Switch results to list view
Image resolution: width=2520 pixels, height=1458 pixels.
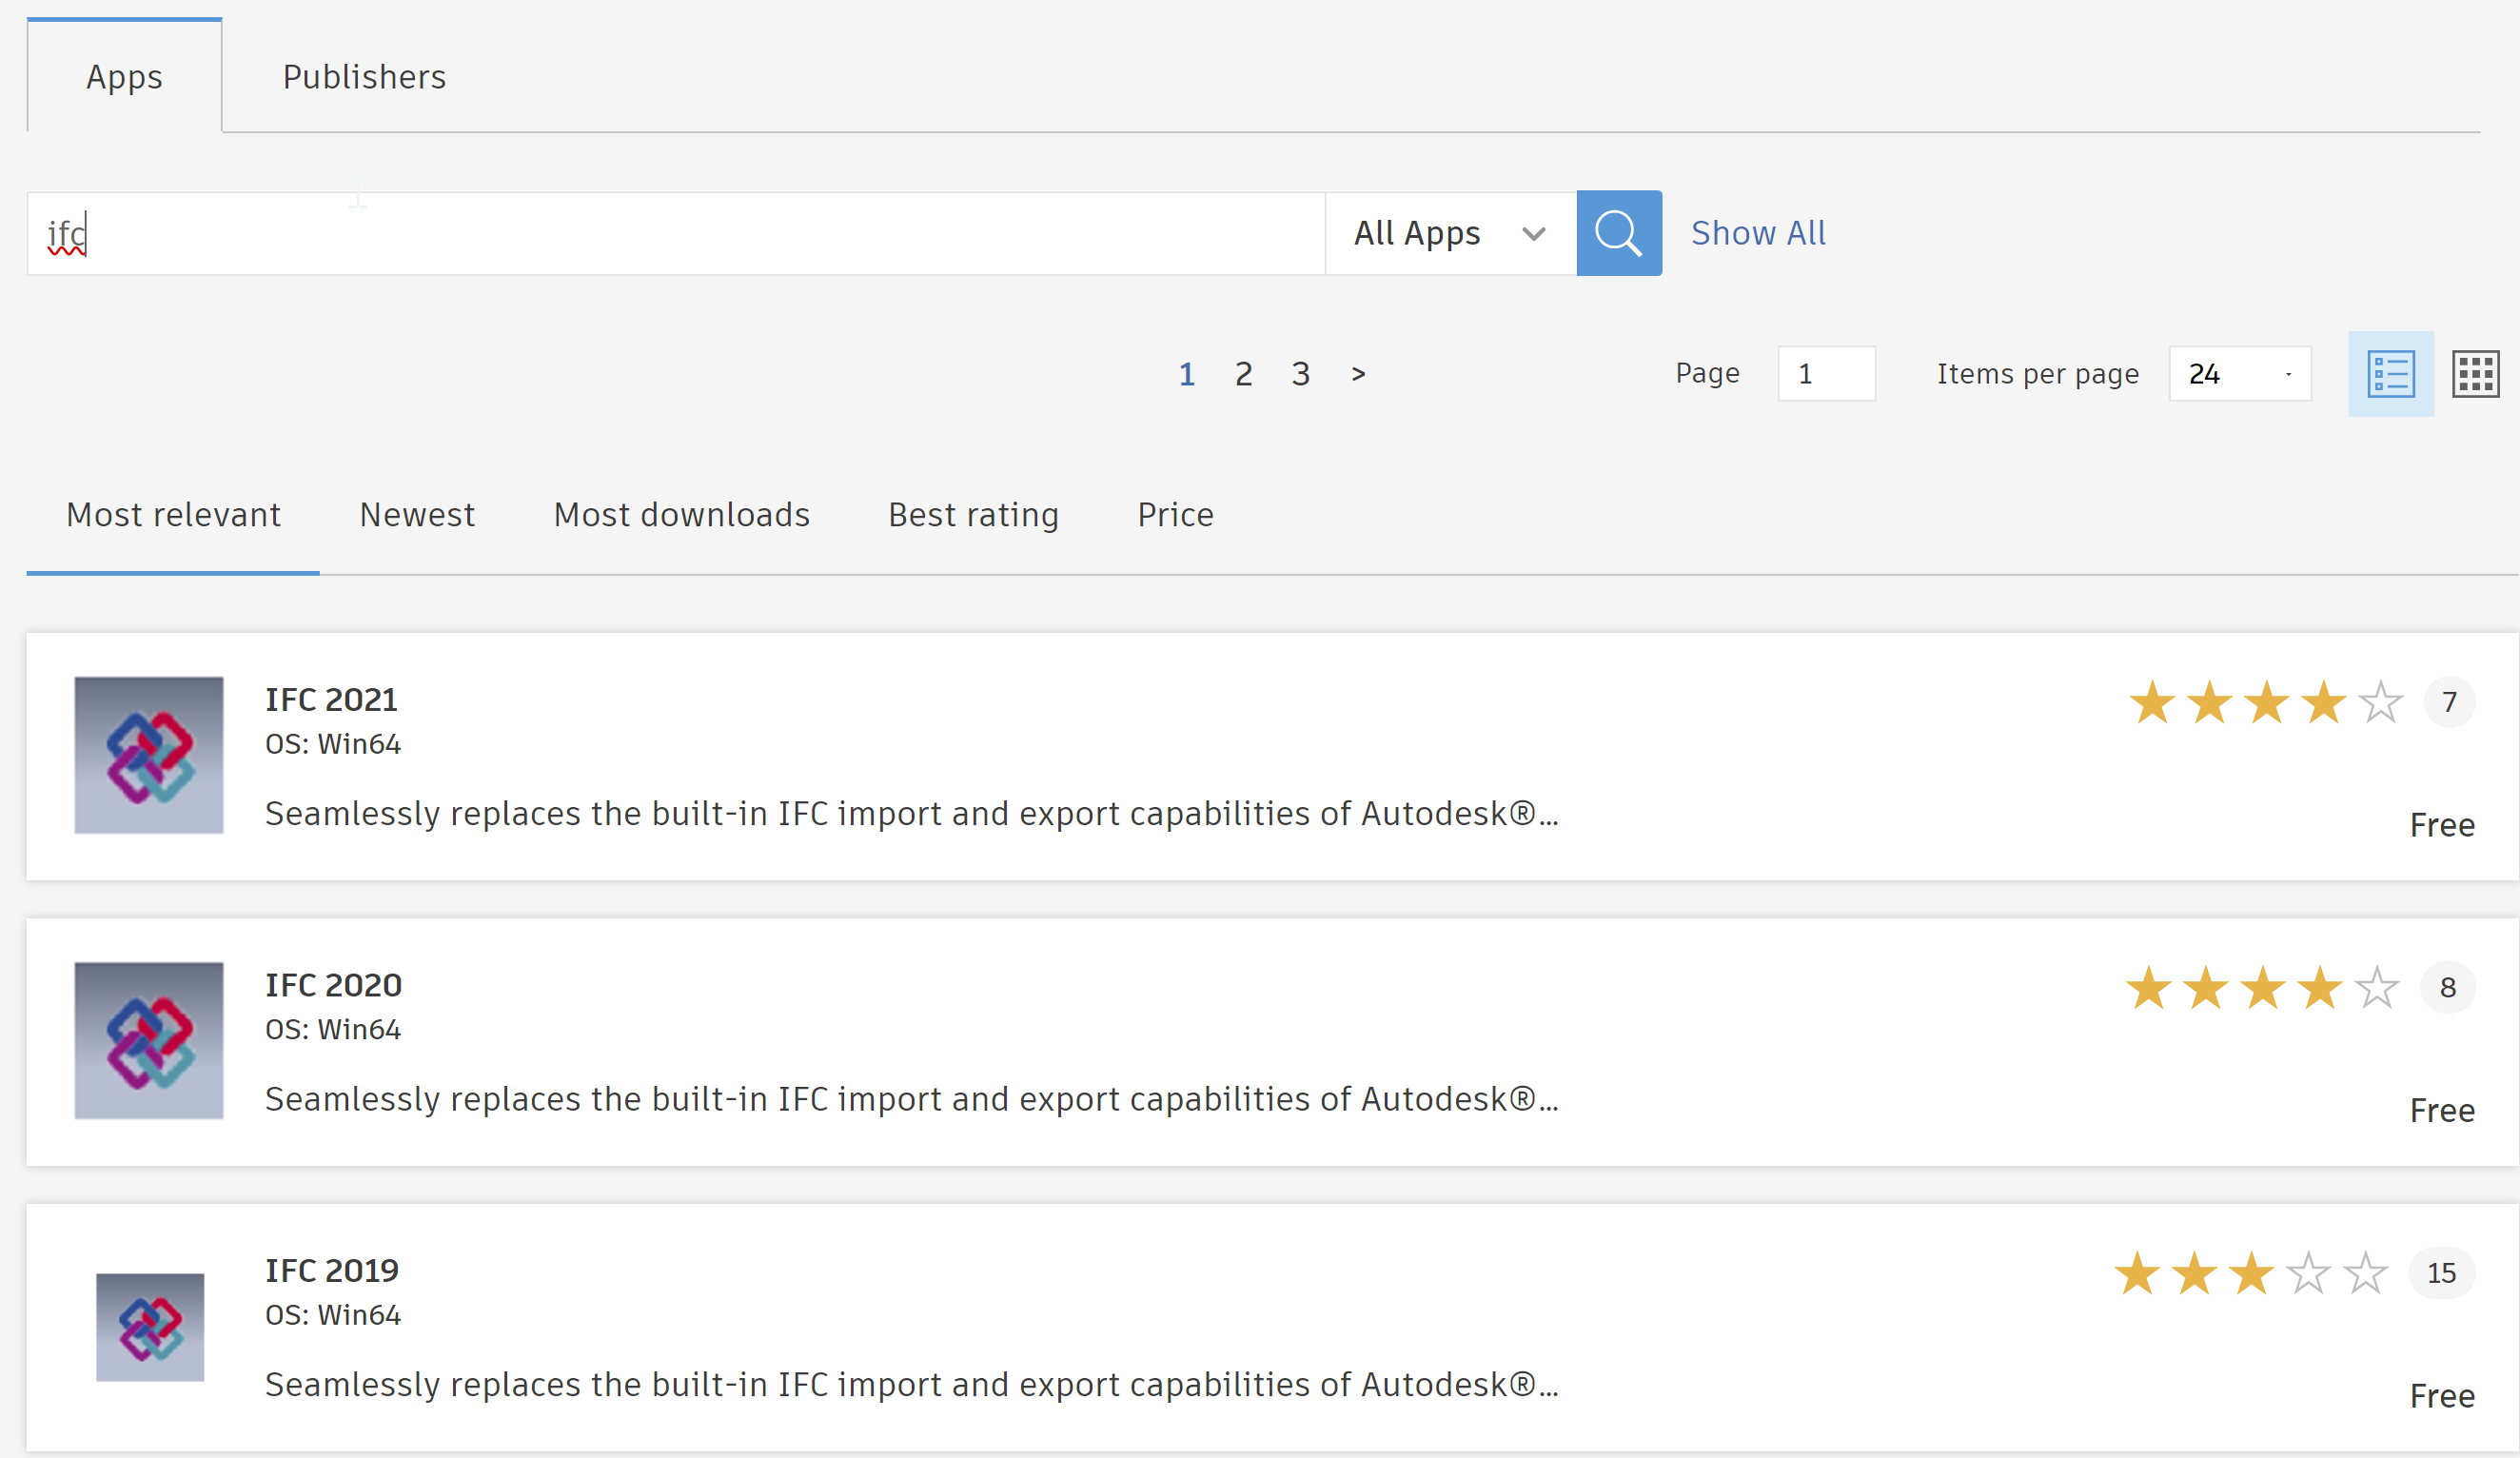point(2391,373)
